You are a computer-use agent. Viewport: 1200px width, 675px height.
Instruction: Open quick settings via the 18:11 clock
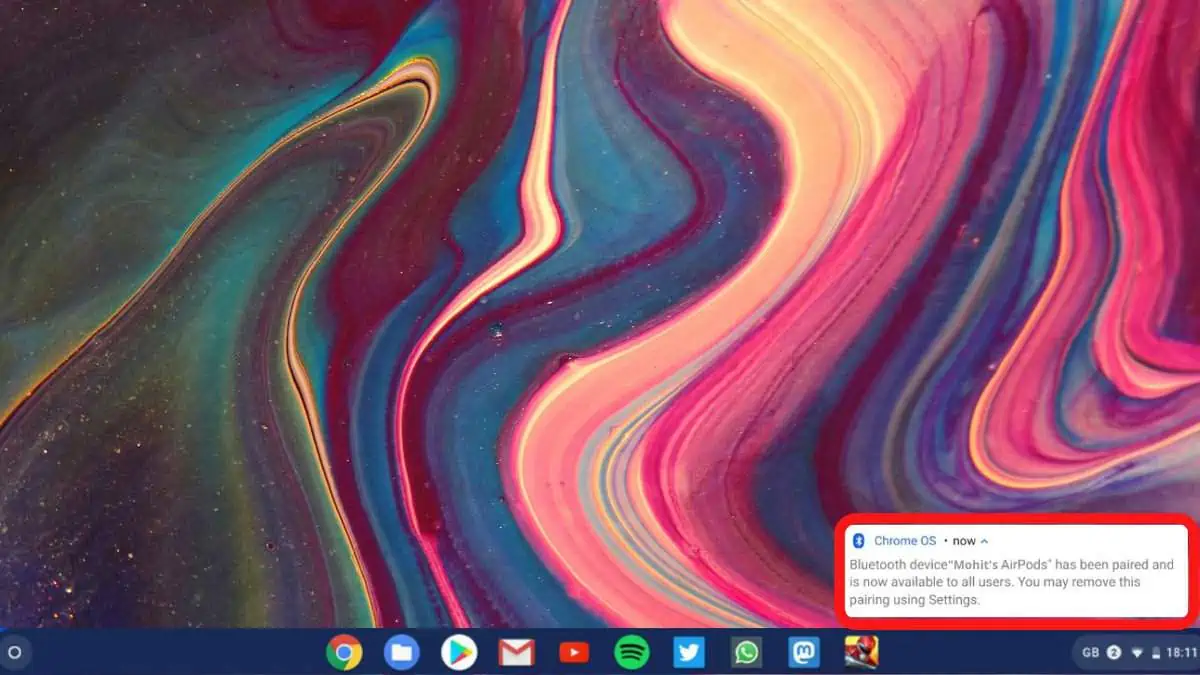[1181, 653]
